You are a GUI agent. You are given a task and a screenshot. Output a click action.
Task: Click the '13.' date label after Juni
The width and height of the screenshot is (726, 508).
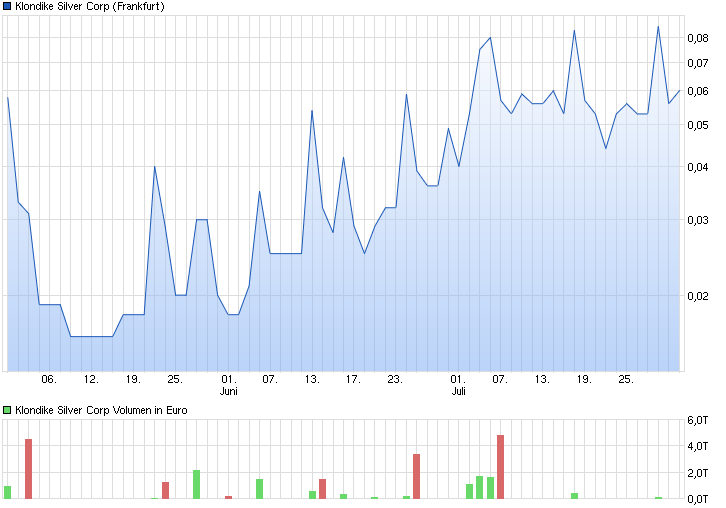[x=312, y=379]
